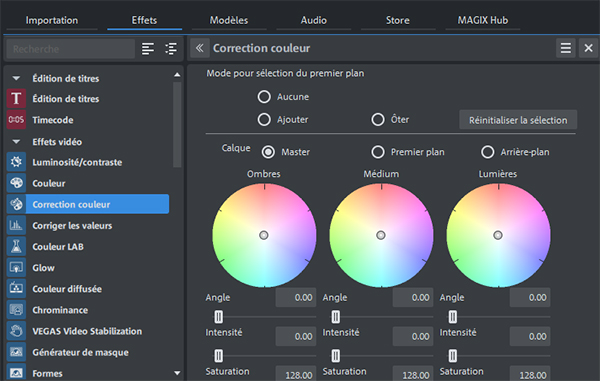Click the Médium Angle slider handle
This screenshot has height=381, width=600.
pos(335,317)
